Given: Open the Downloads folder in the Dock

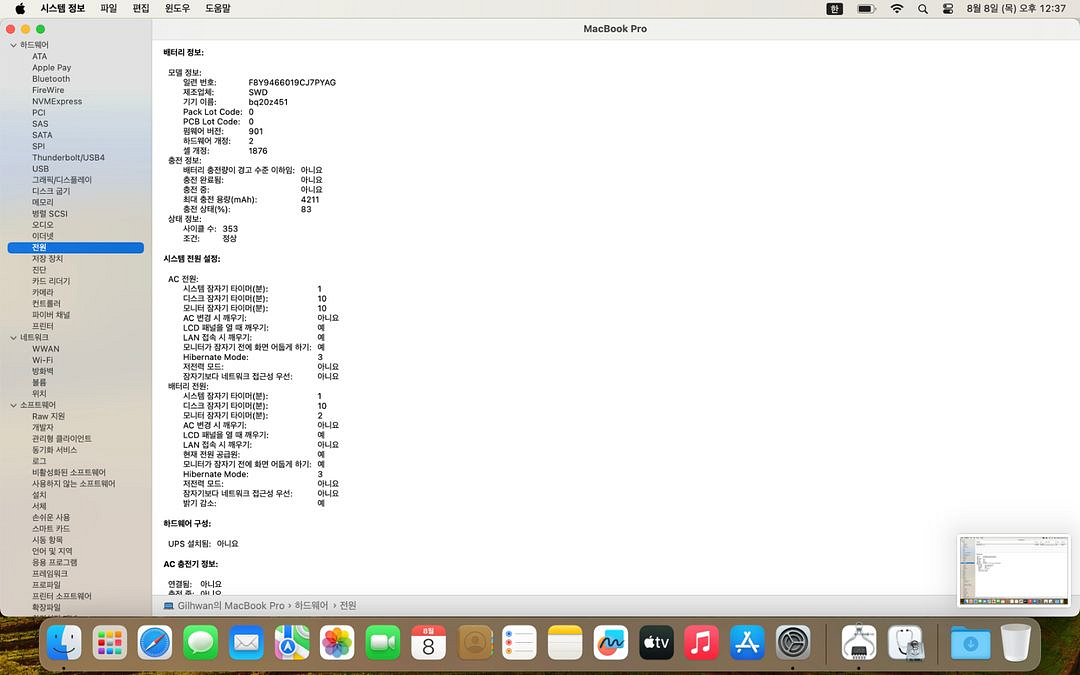Looking at the screenshot, I should [970, 643].
